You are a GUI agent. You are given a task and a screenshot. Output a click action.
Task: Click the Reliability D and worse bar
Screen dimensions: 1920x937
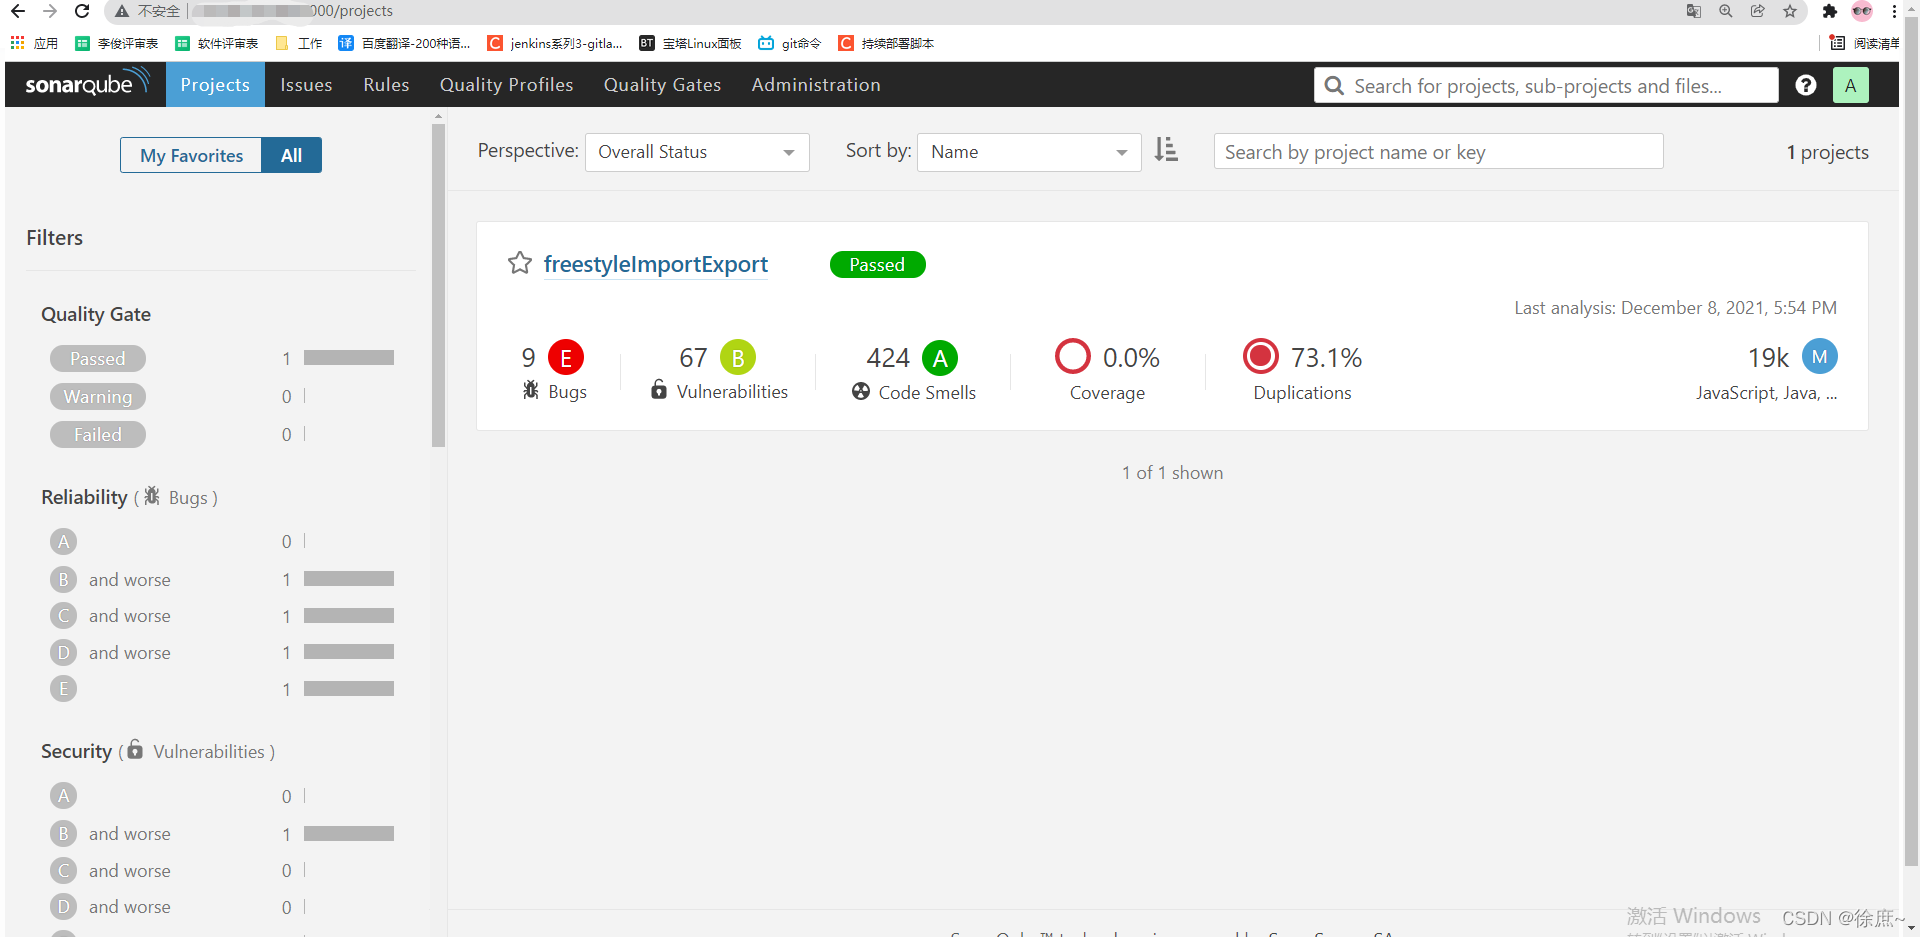(x=349, y=652)
